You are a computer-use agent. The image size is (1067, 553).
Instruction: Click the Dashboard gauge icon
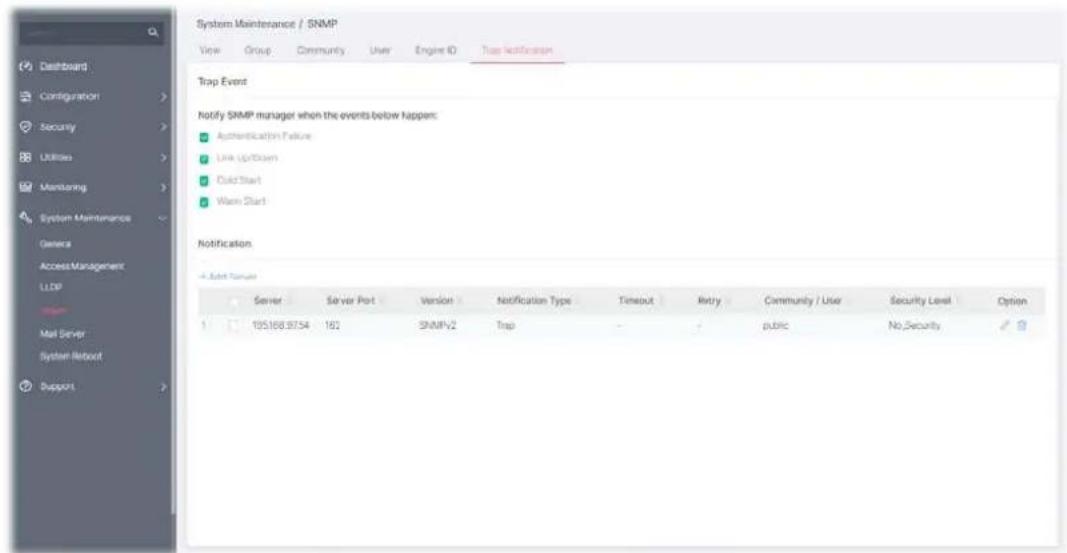(26, 67)
